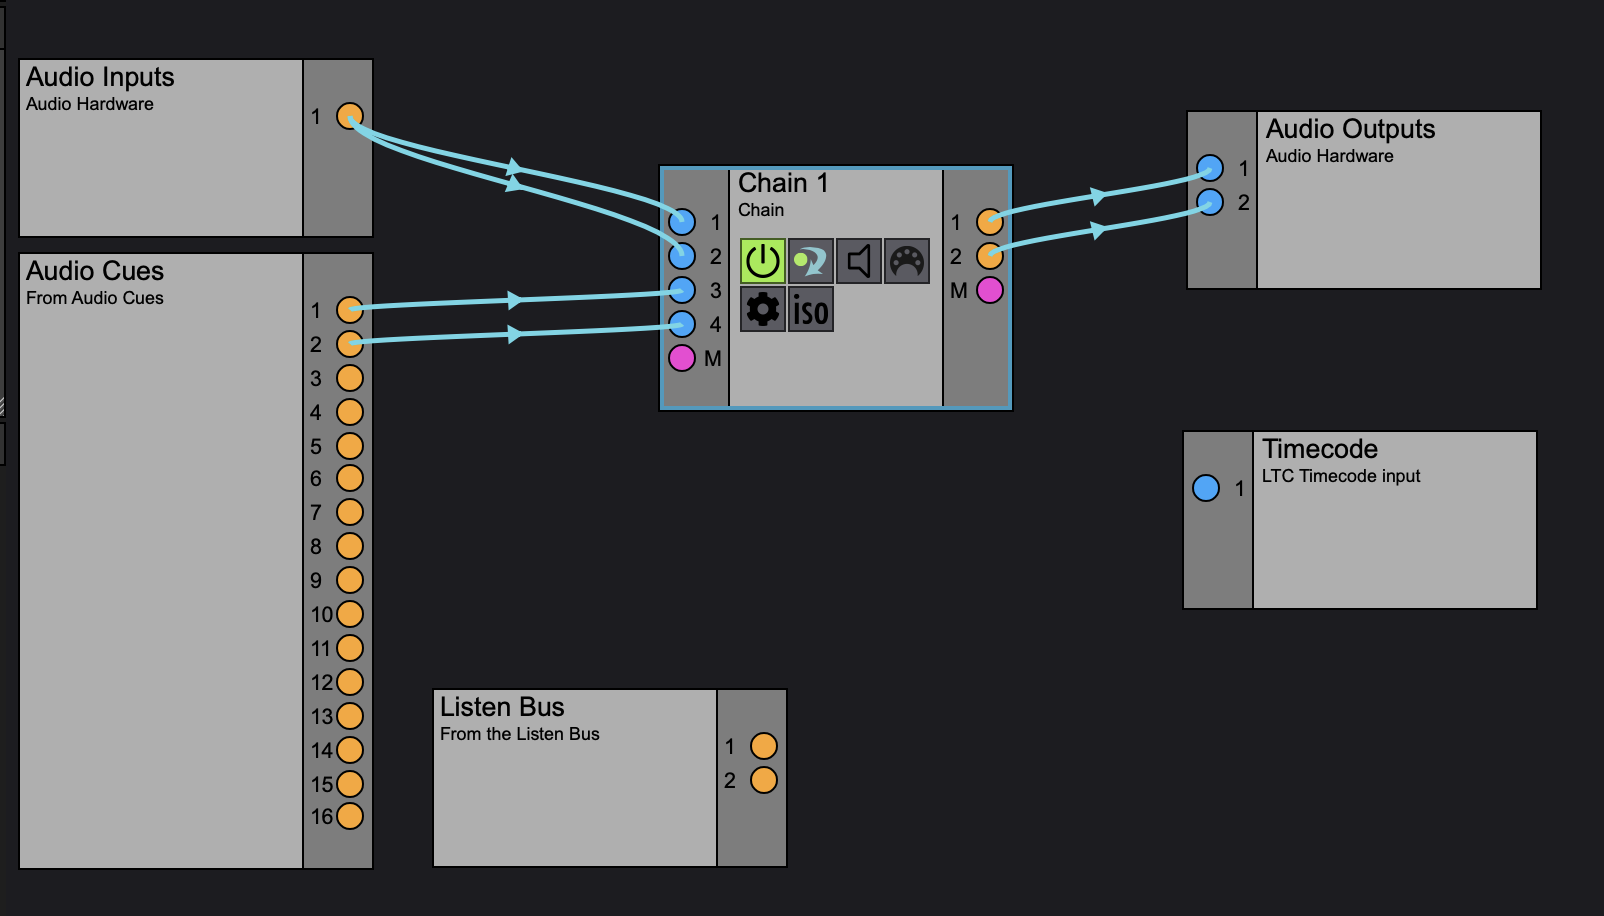Toggle the iso button in Chain 1
Viewport: 1604px width, 916px height.
pyautogui.click(x=810, y=309)
